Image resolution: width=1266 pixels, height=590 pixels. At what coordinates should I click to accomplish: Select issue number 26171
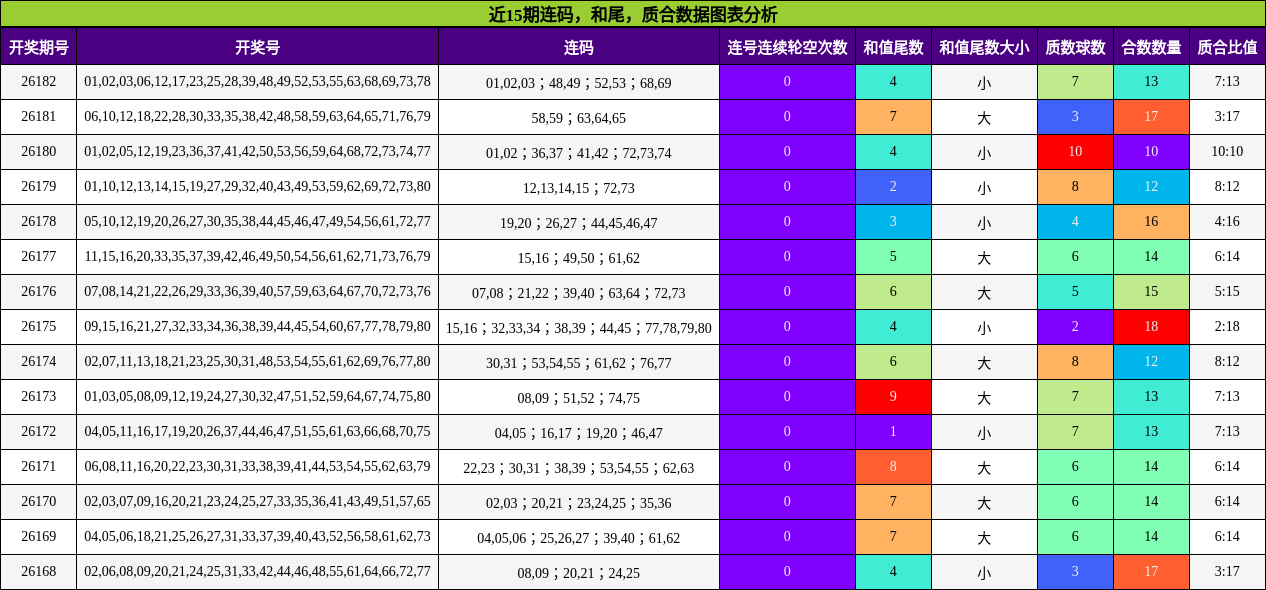(x=39, y=467)
